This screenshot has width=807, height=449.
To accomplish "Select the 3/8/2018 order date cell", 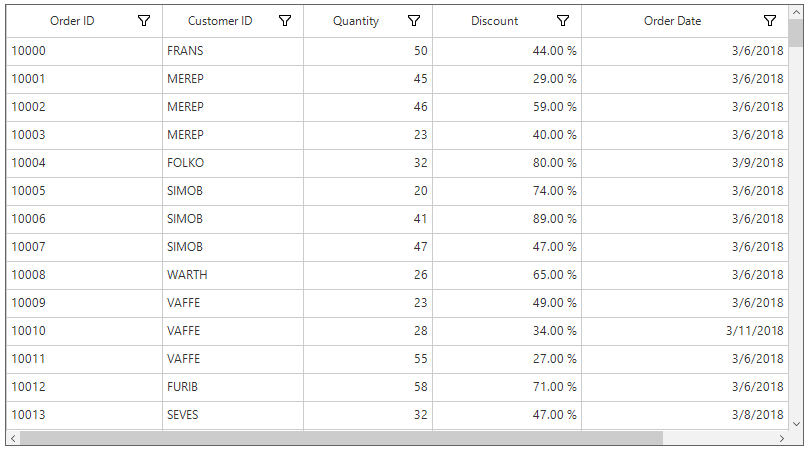I will (x=685, y=415).
